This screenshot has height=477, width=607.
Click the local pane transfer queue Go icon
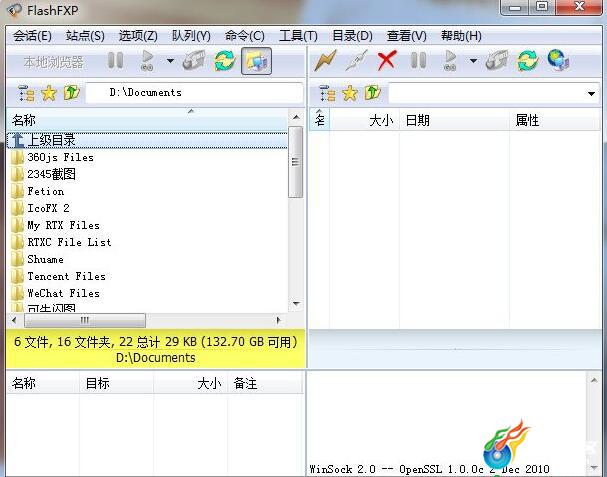pos(147,61)
